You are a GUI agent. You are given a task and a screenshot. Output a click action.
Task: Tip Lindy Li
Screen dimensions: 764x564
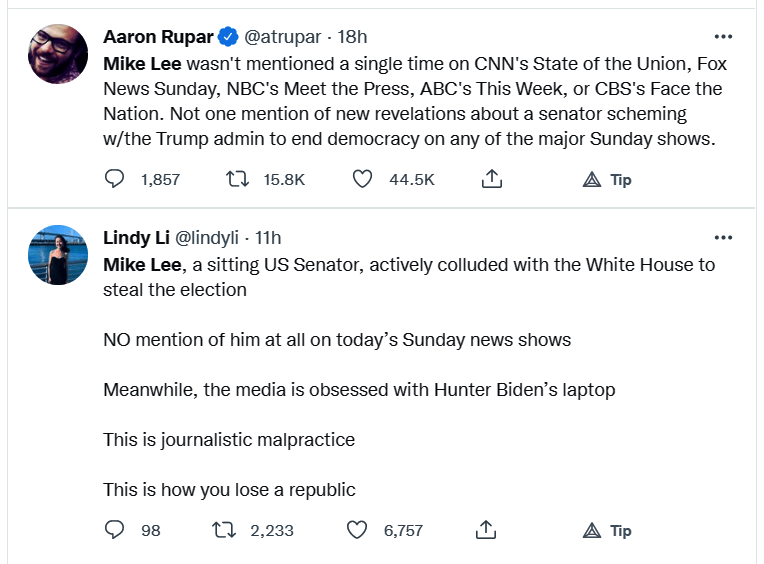608,530
